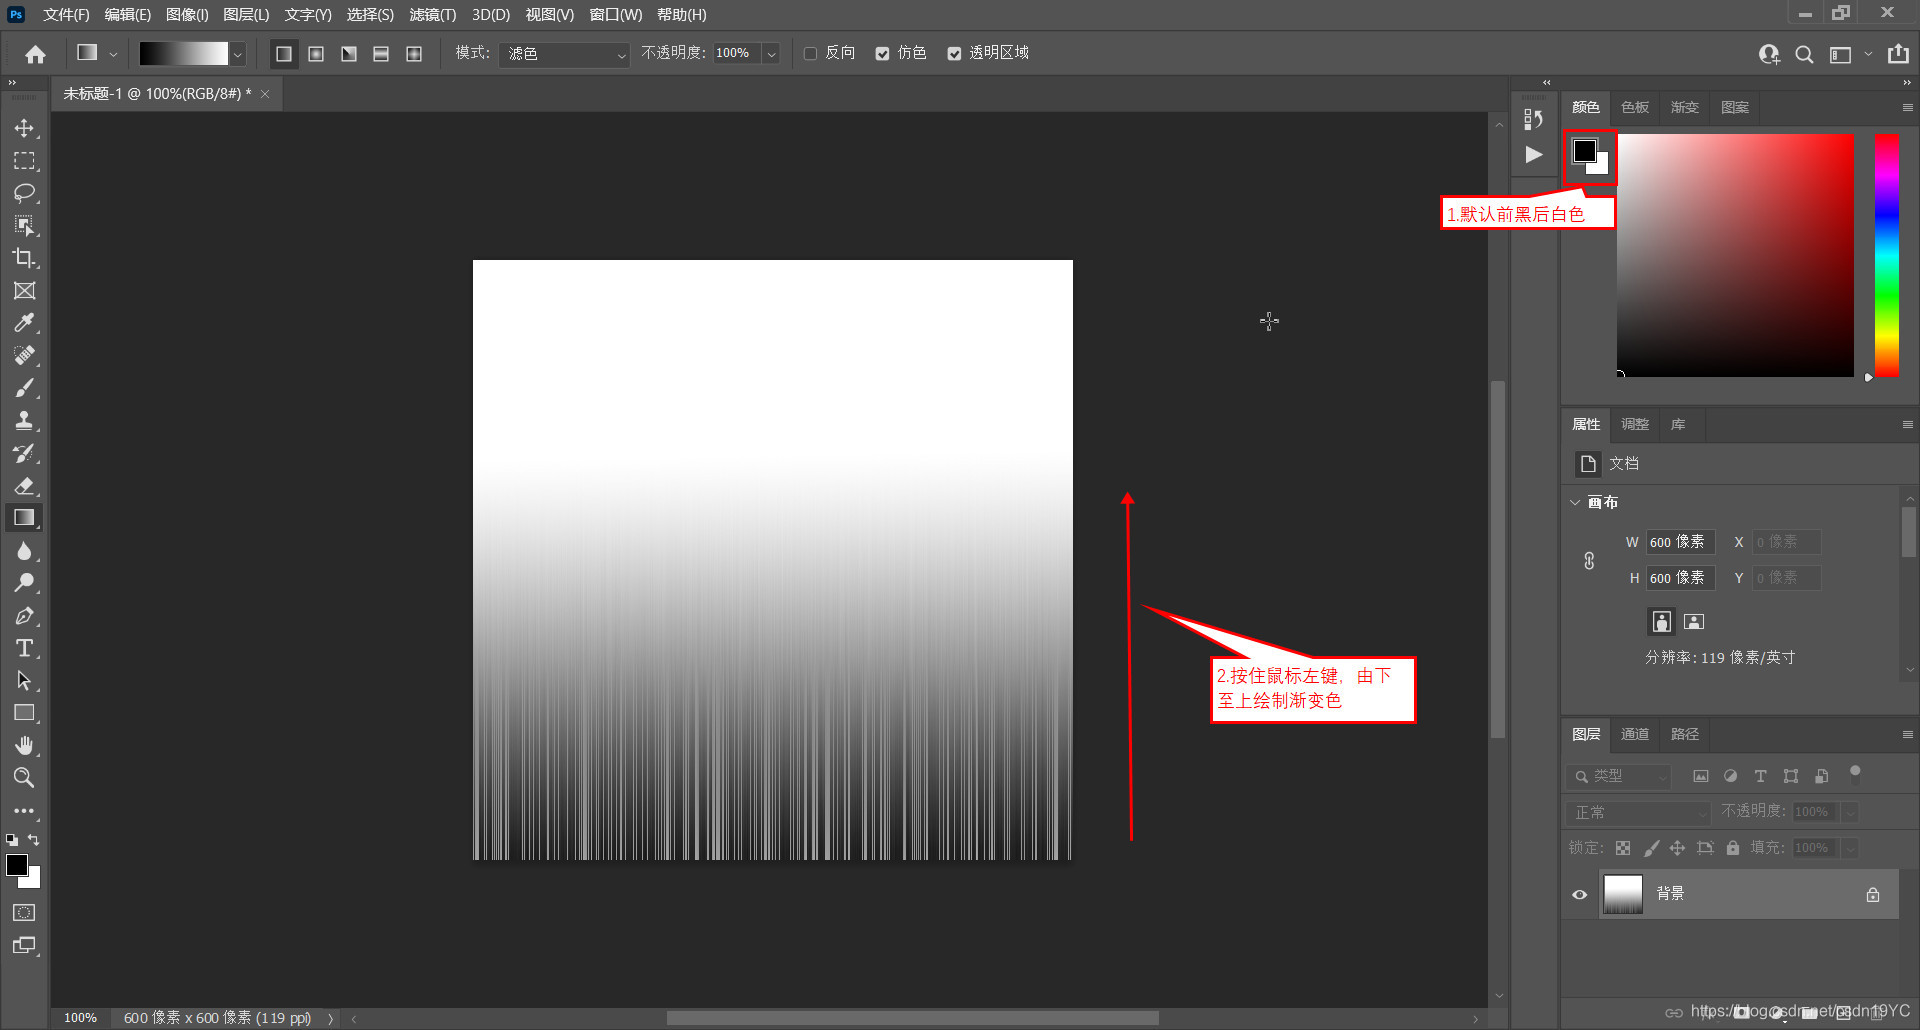Viewport: 1920px width, 1030px height.
Task: Open the 图像(I) menu
Action: coord(187,15)
